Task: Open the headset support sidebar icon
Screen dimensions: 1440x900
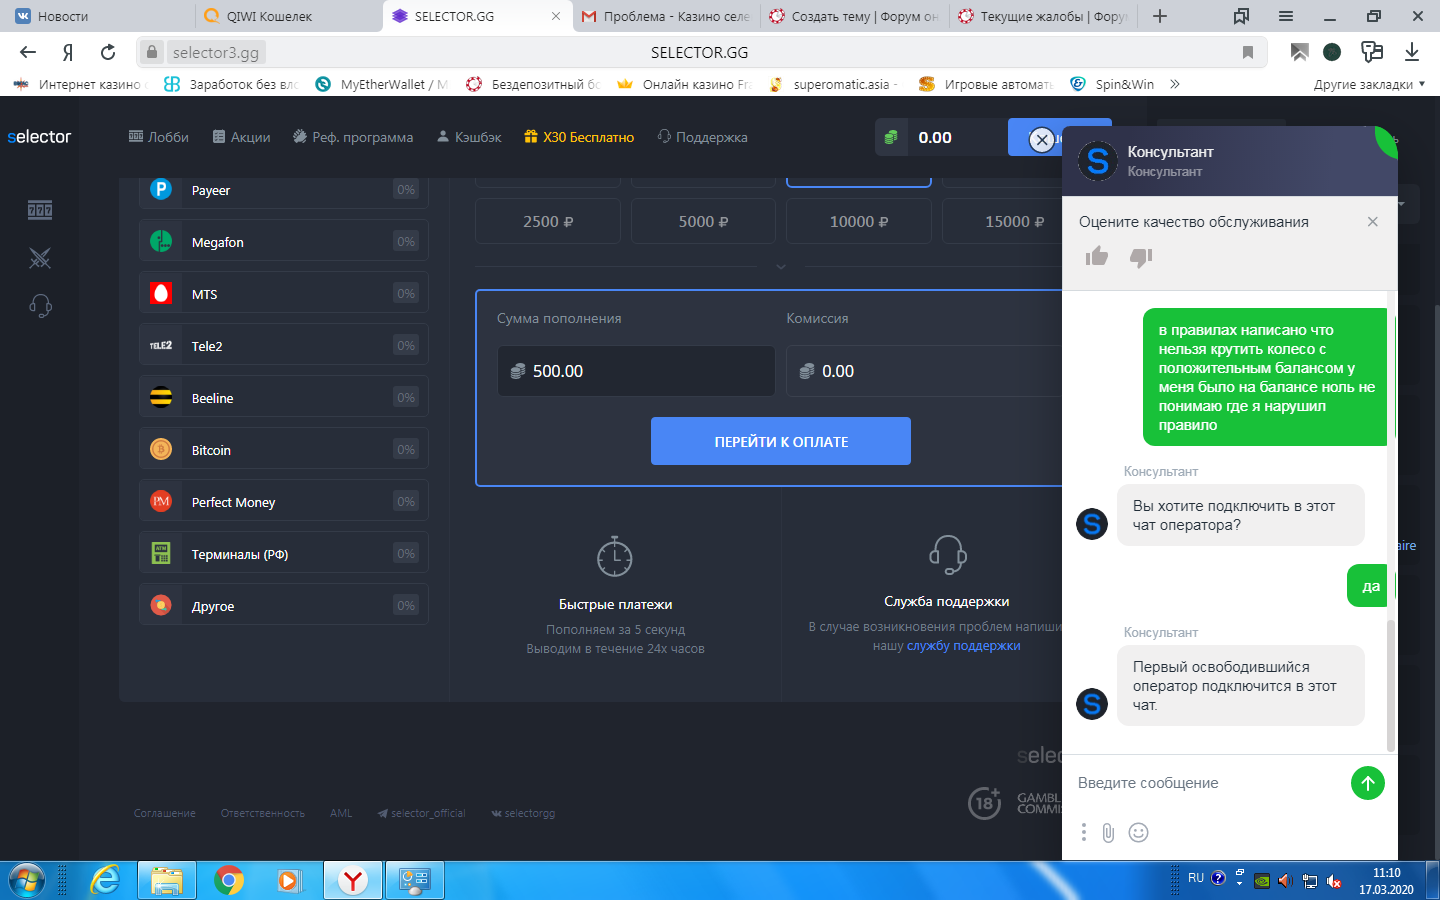Action: coord(40,306)
